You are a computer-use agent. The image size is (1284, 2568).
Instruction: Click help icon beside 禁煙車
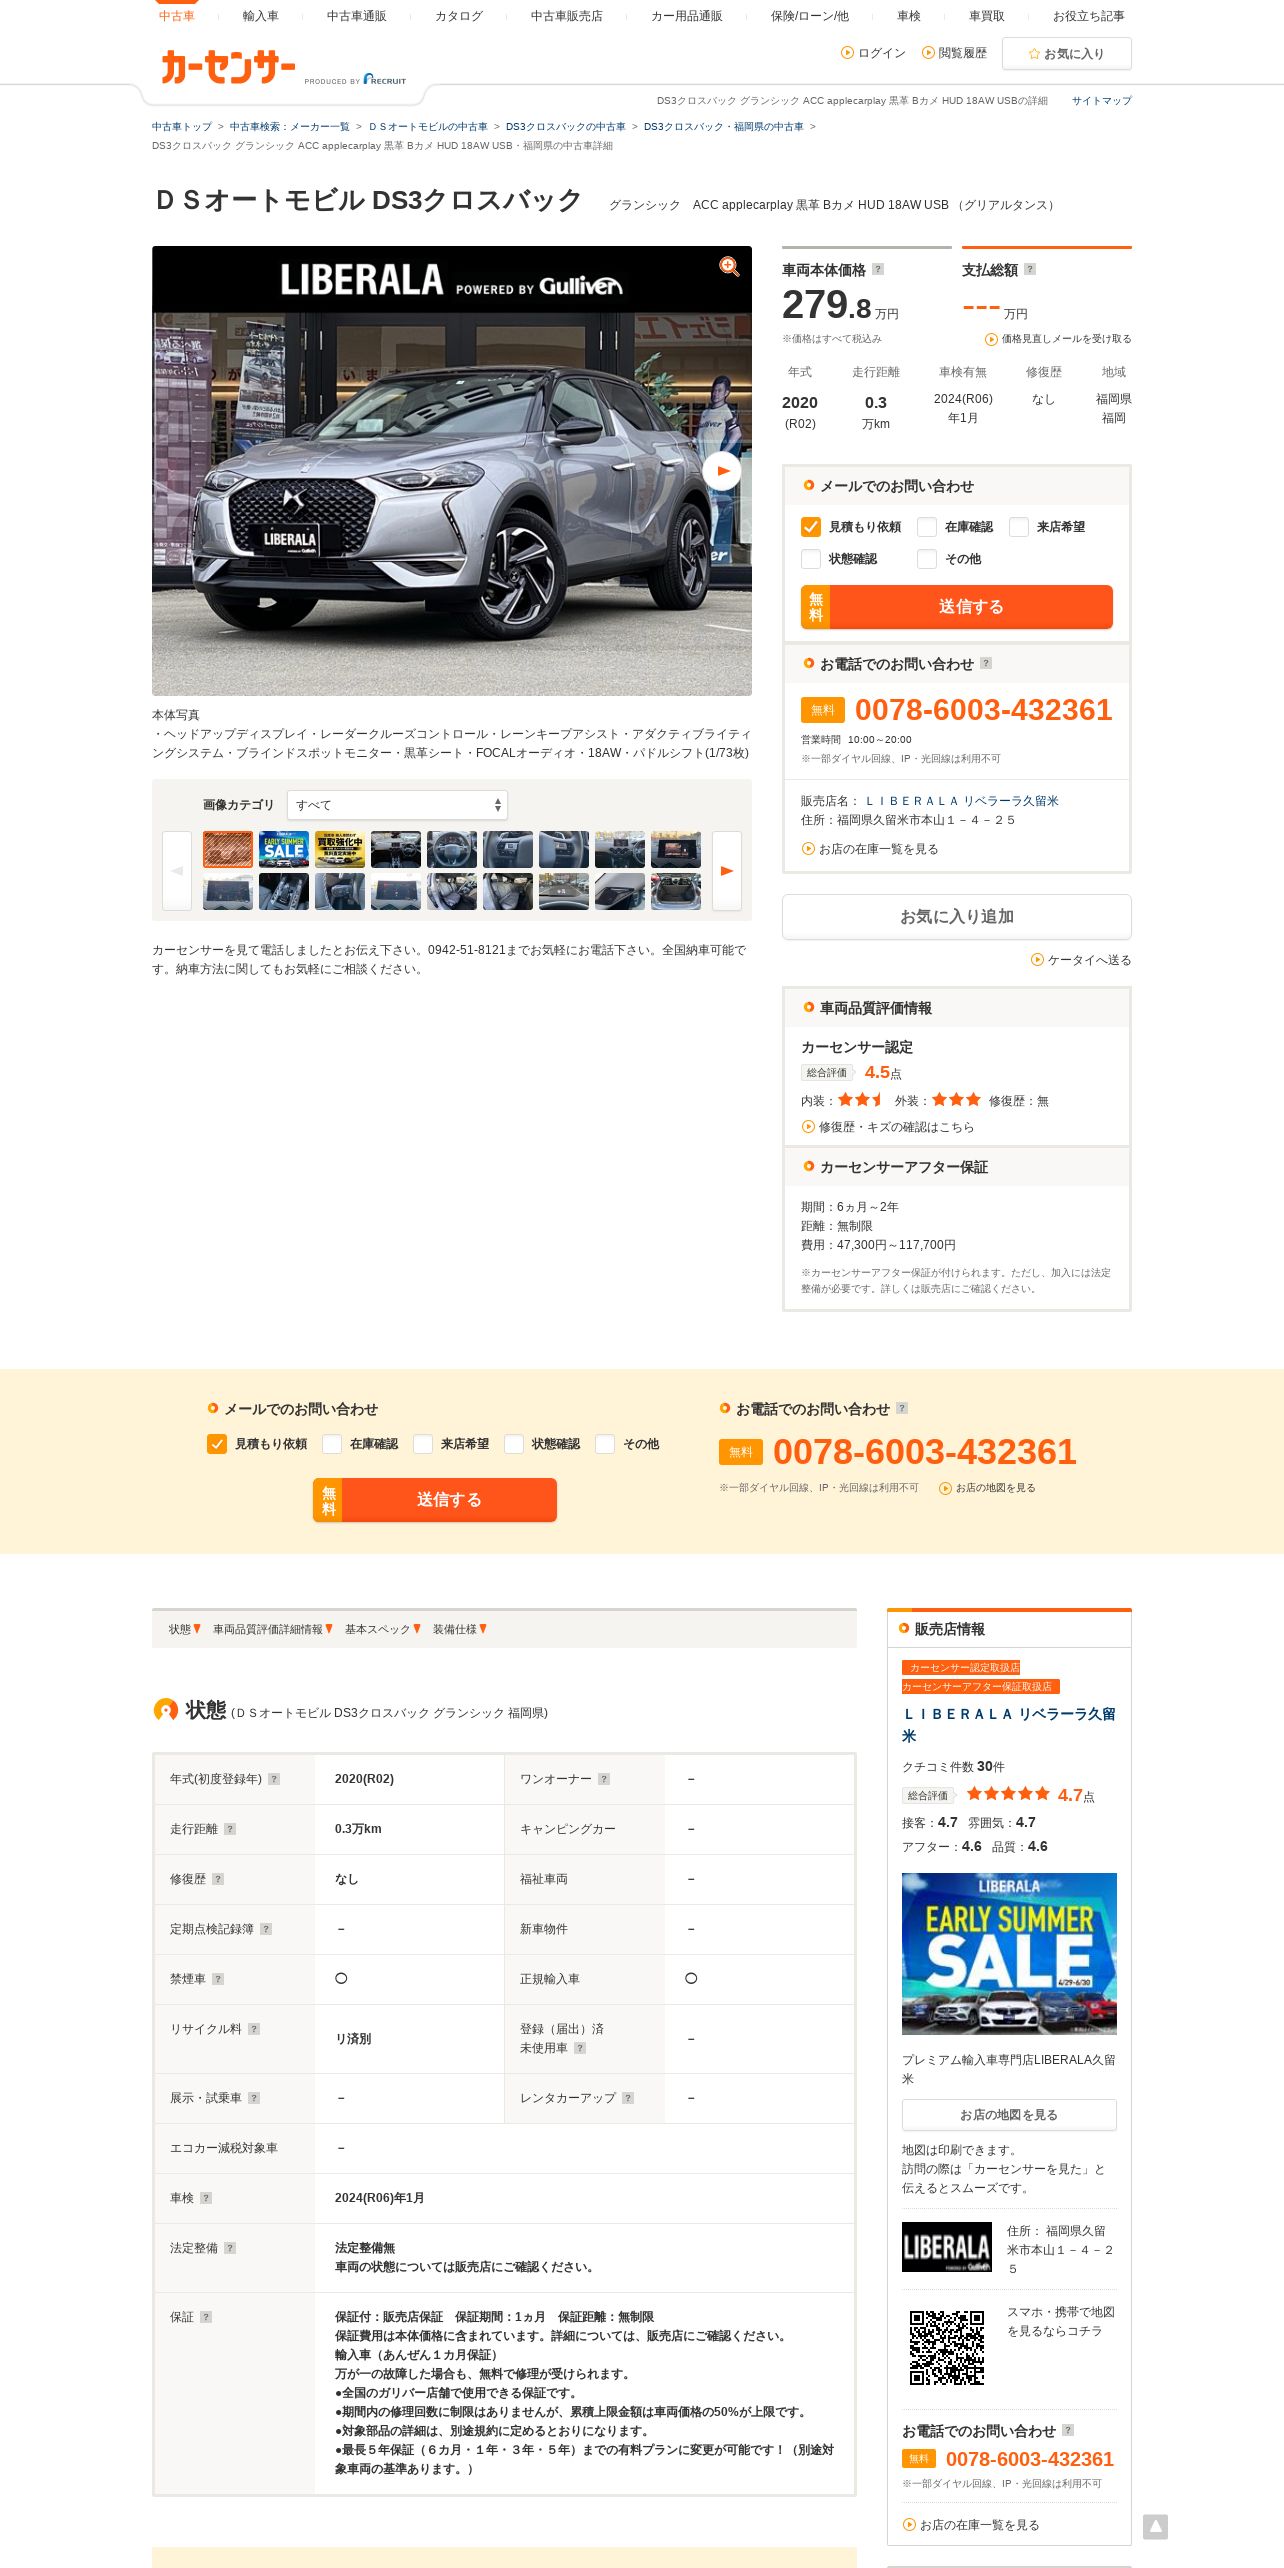click(x=218, y=1979)
